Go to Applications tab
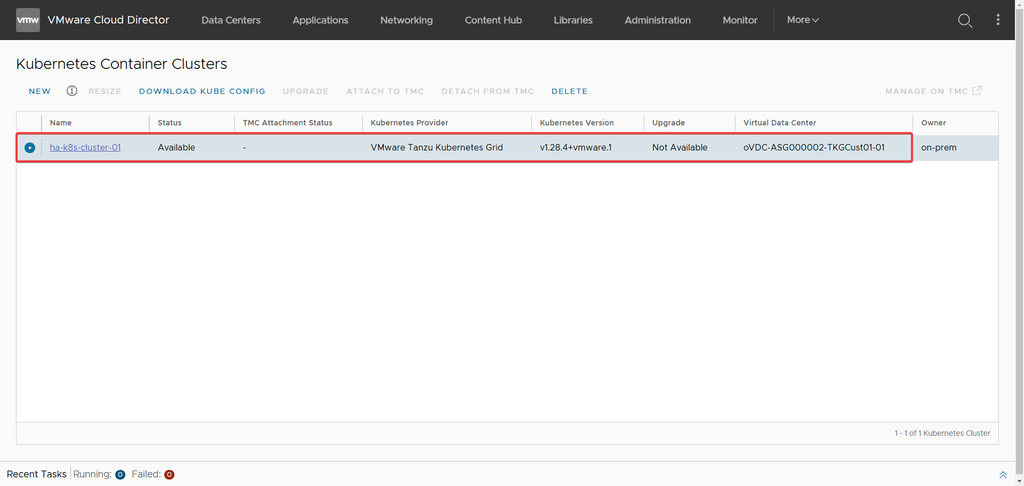Viewport: 1024px width, 486px height. (320, 20)
